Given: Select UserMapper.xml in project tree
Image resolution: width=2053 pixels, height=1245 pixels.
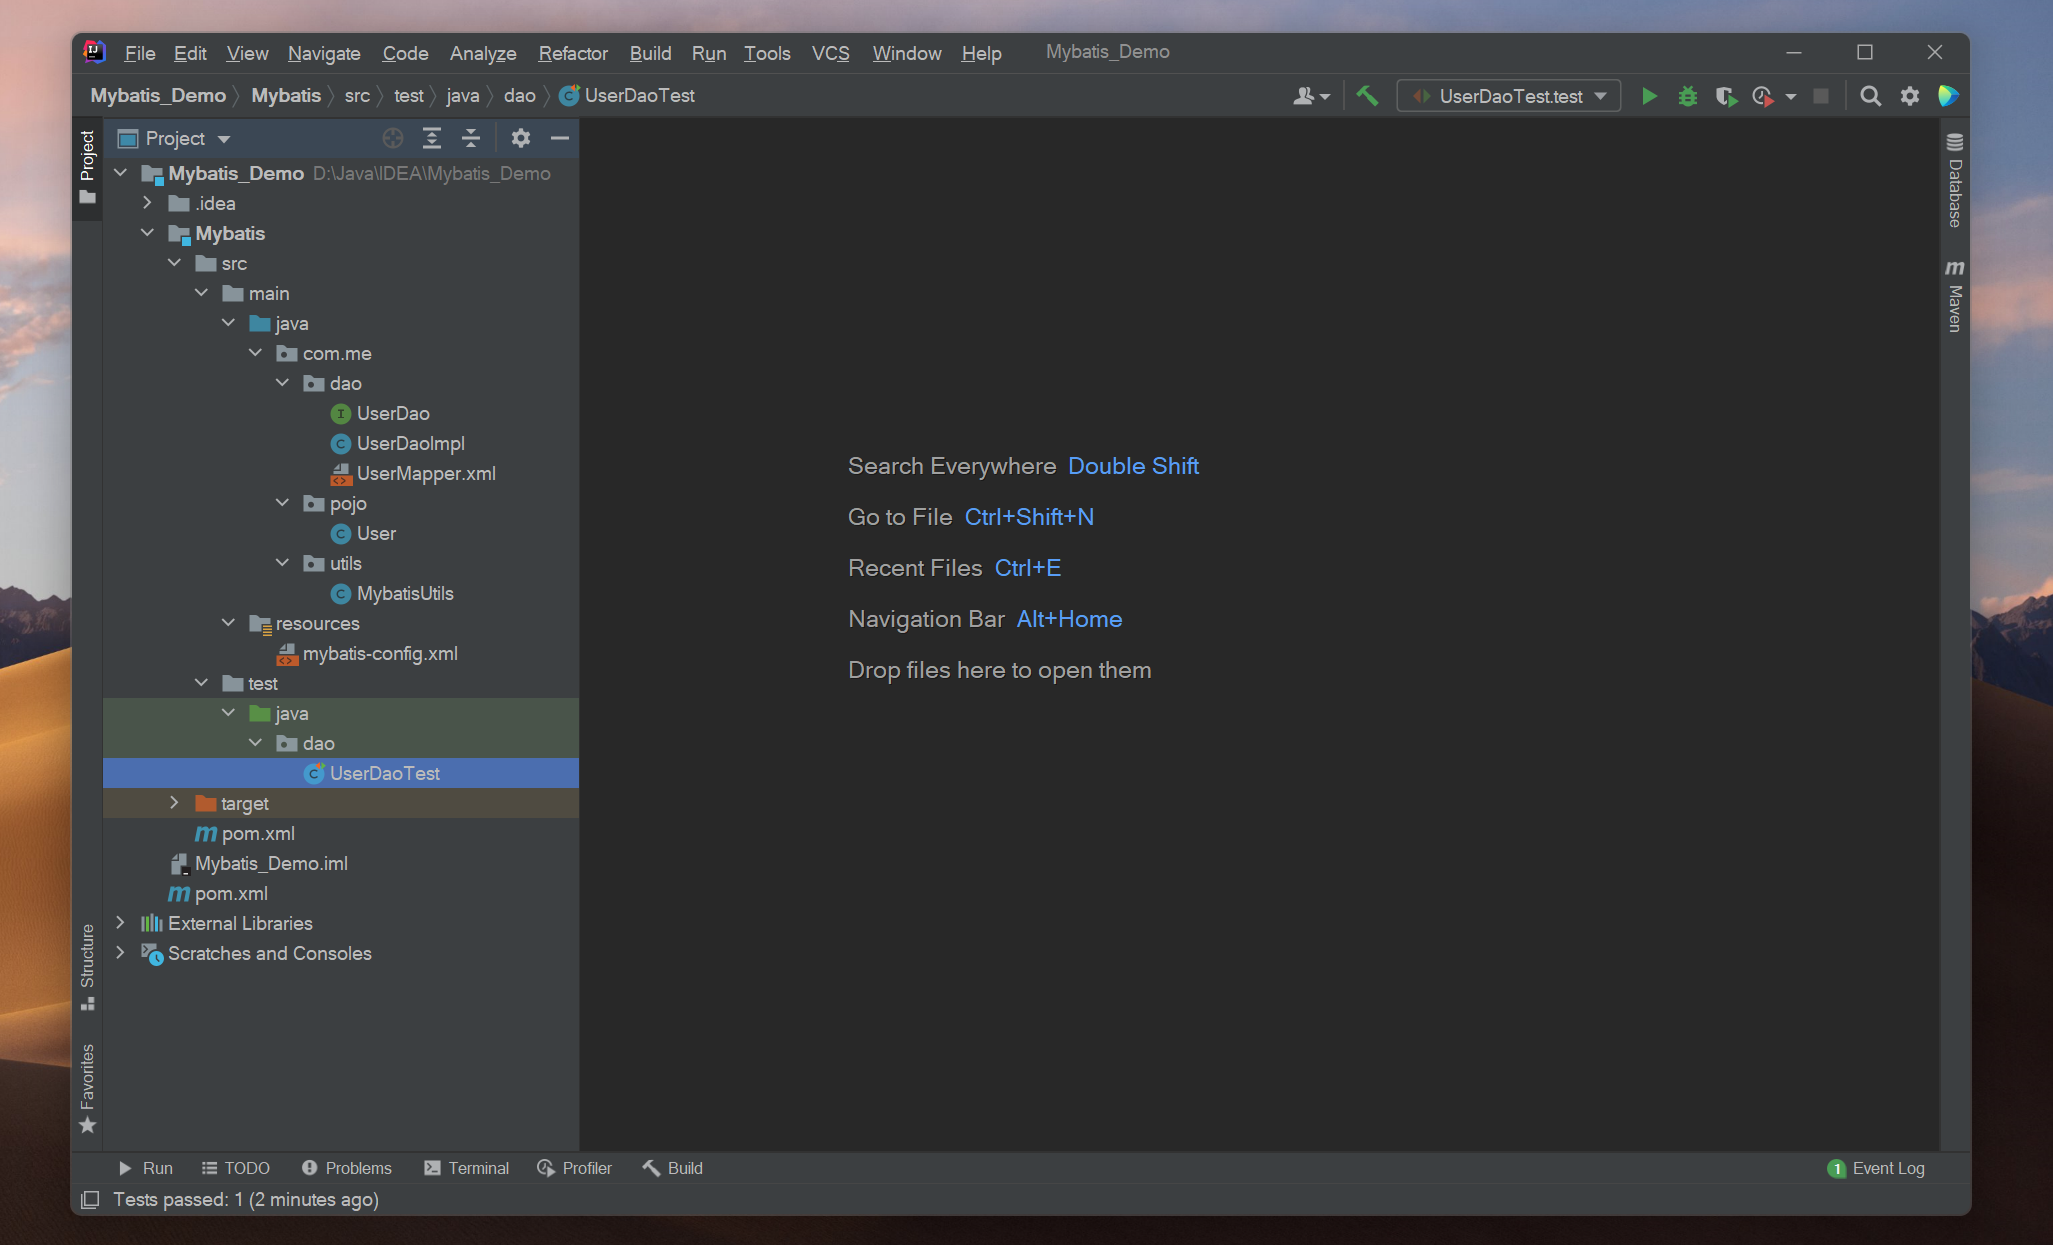Looking at the screenshot, I should (x=425, y=473).
